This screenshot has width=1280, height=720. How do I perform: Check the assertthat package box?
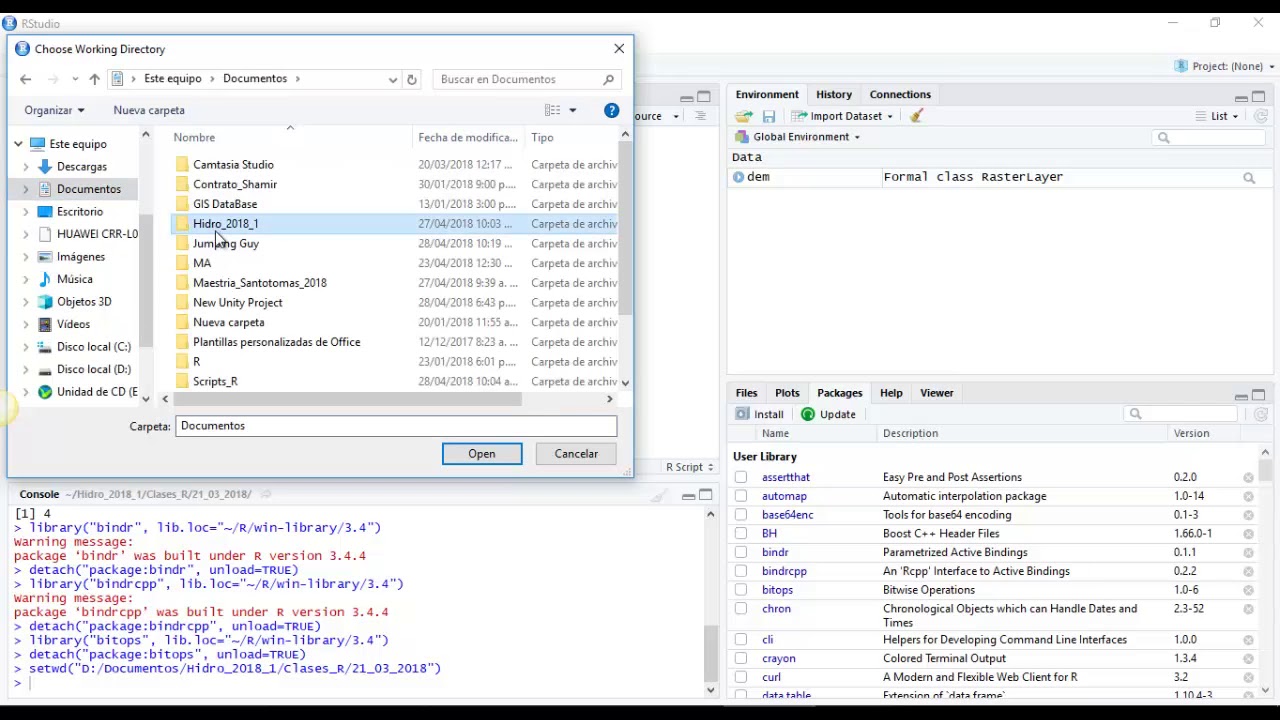(741, 478)
